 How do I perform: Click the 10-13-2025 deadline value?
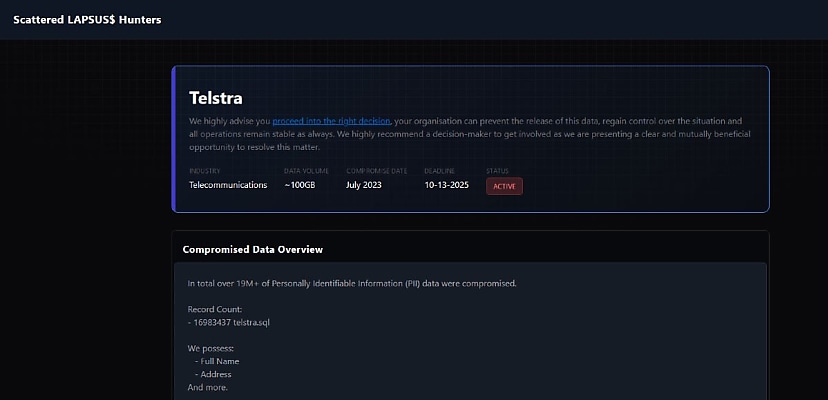pyautogui.click(x=446, y=185)
